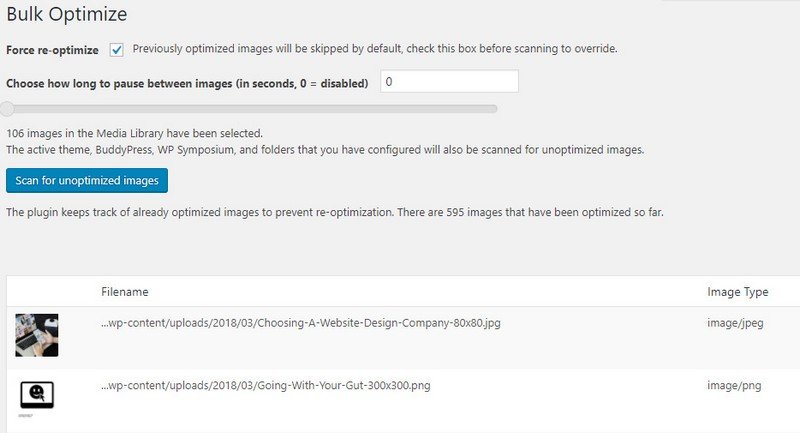Grab the pause duration slider handle
The image size is (800, 433).
(7, 109)
